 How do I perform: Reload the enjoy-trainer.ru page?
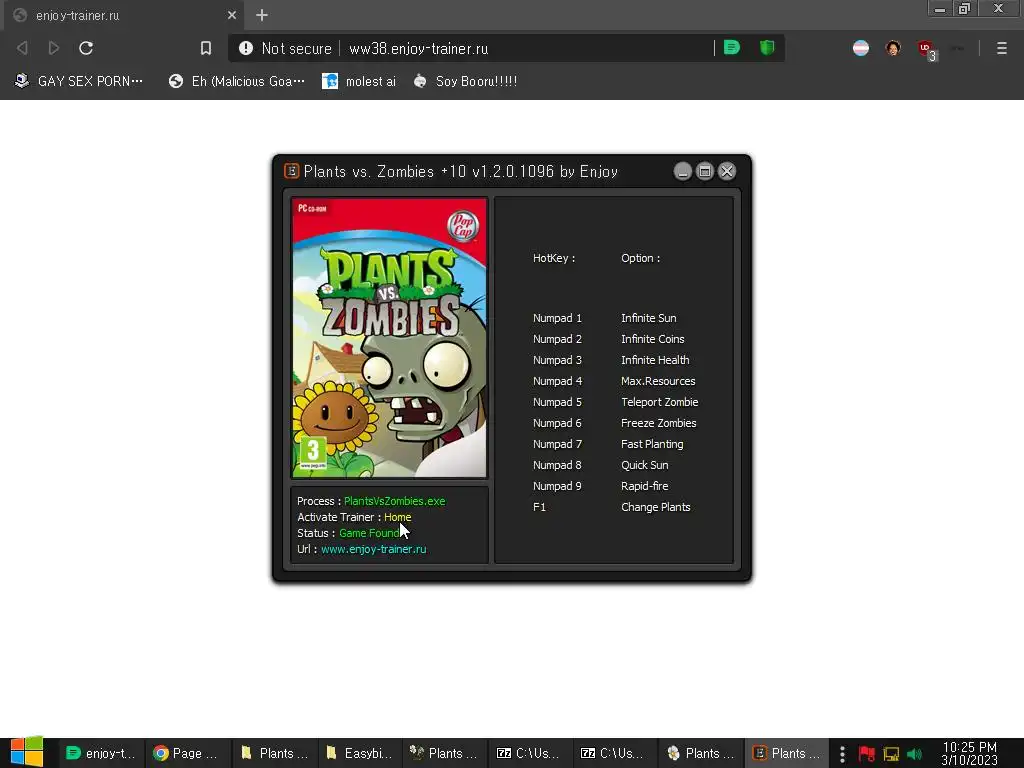[86, 48]
